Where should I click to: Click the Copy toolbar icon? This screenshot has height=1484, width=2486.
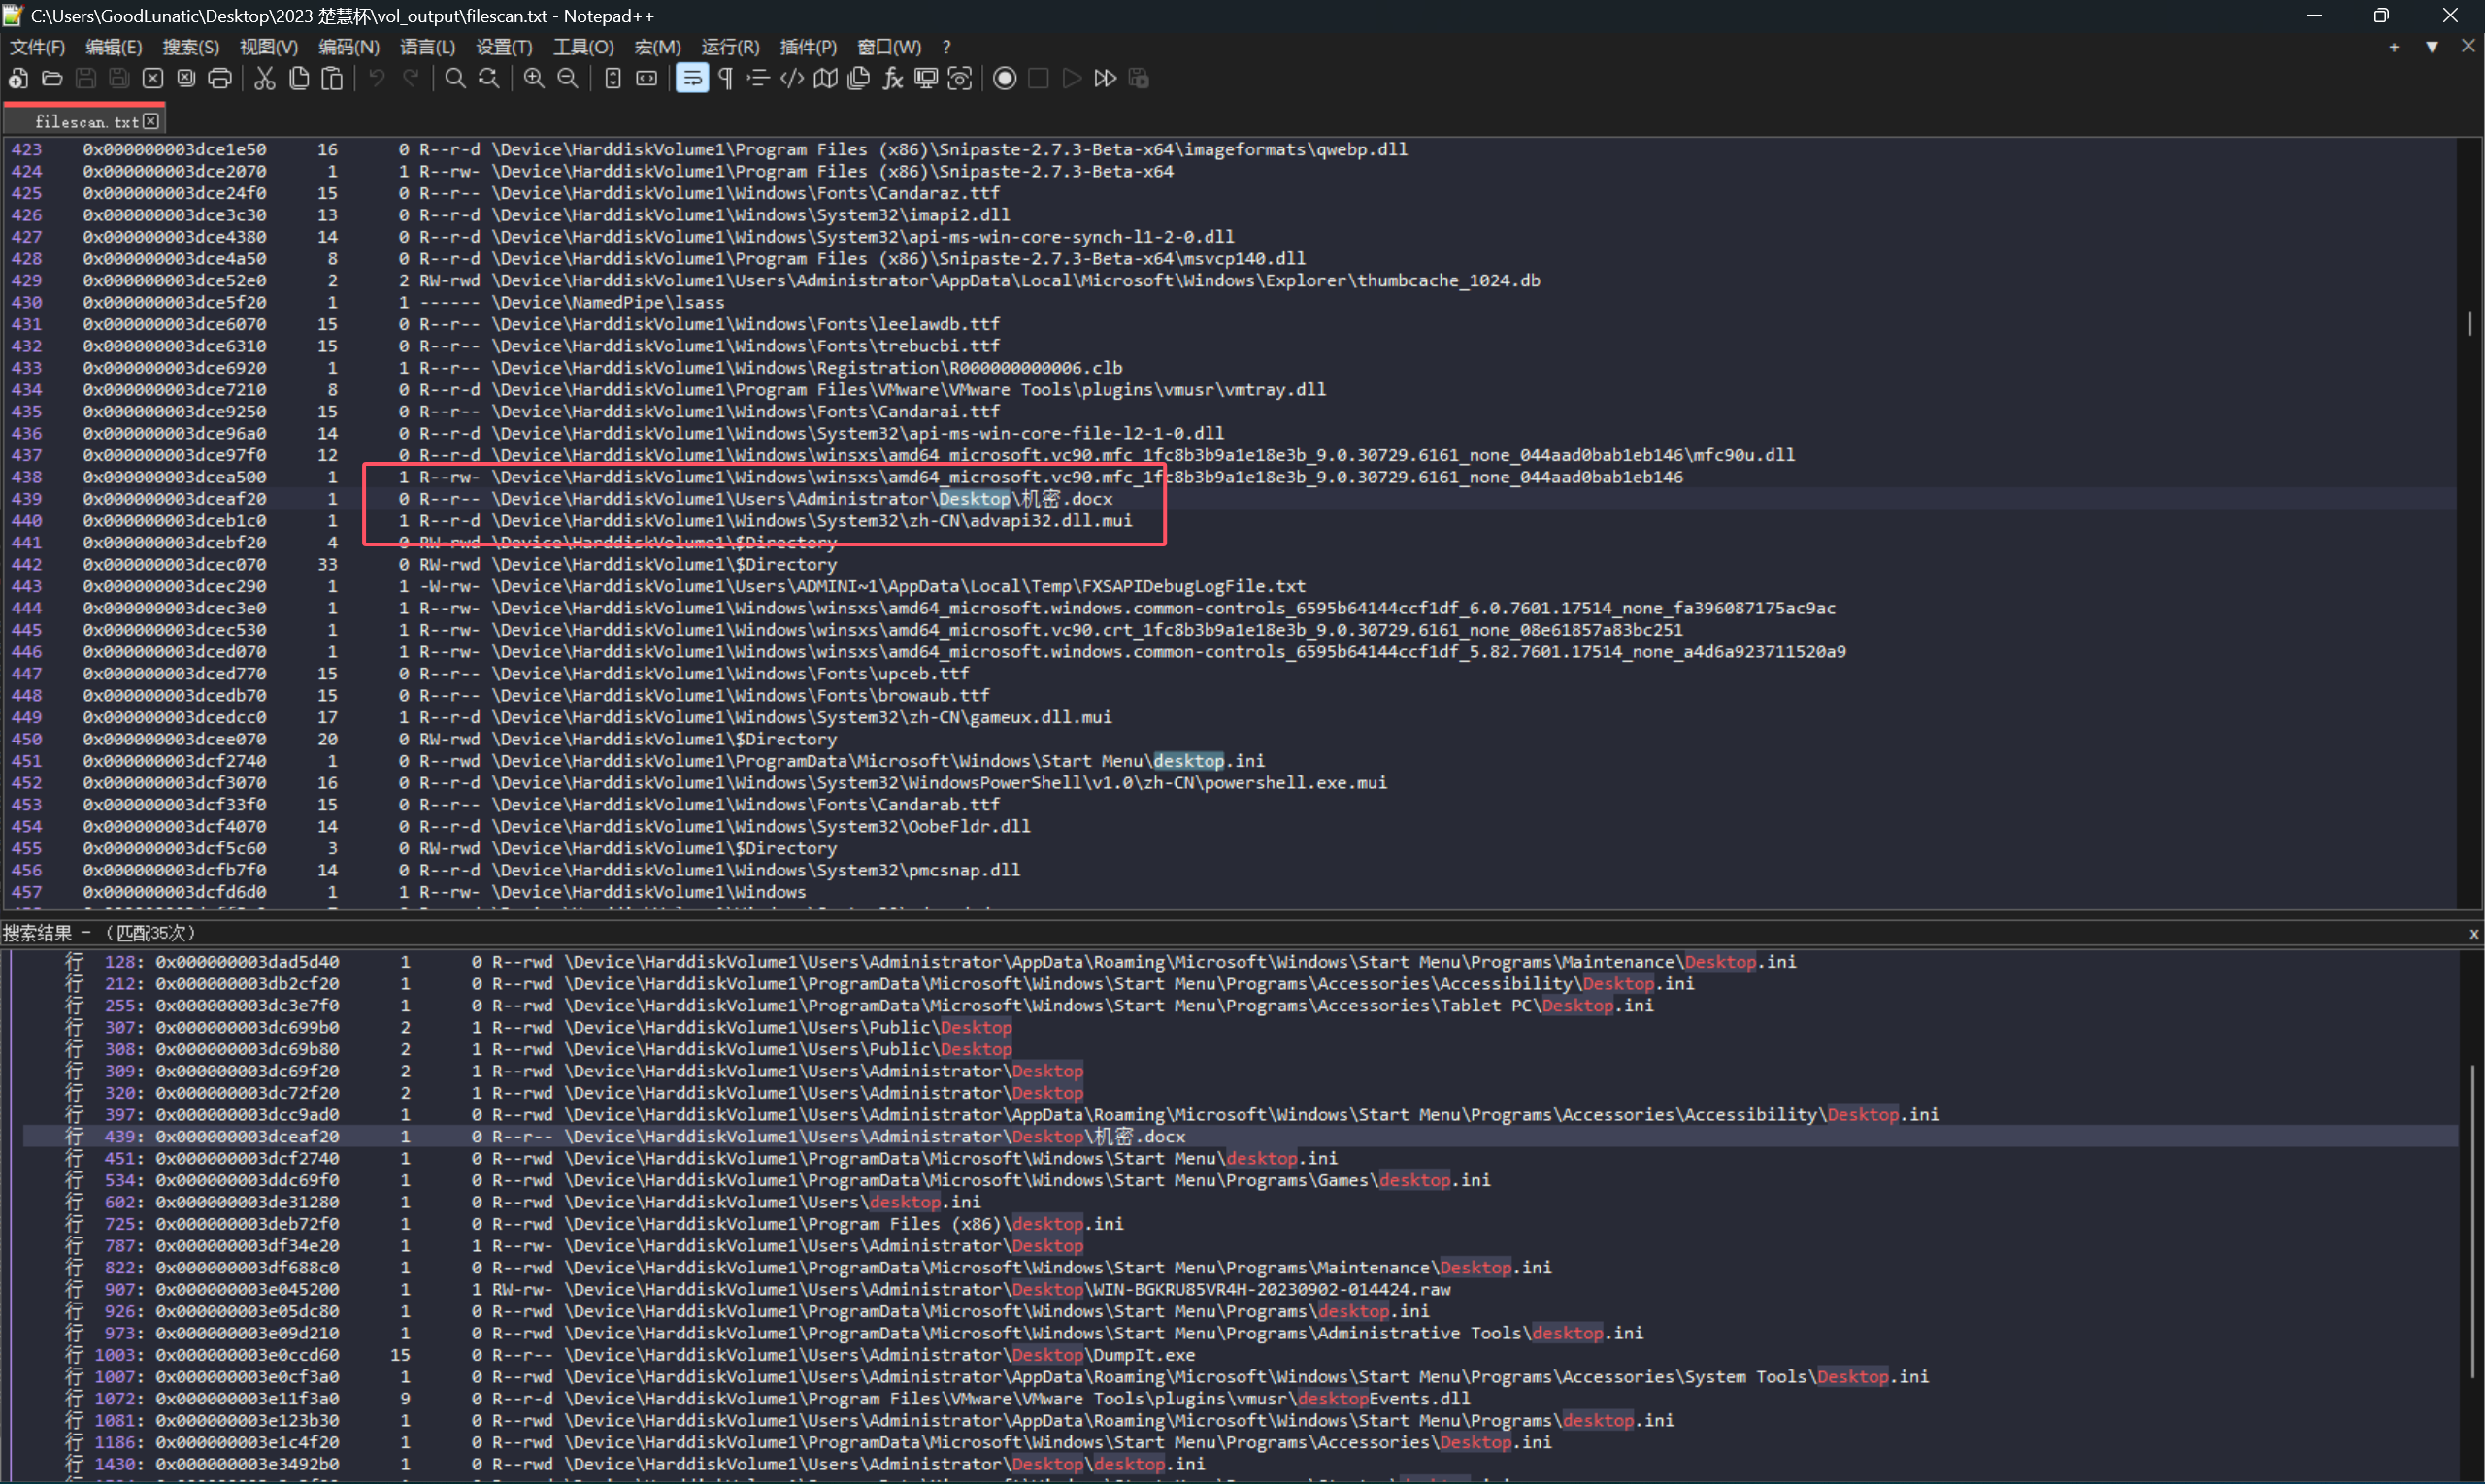point(298,78)
